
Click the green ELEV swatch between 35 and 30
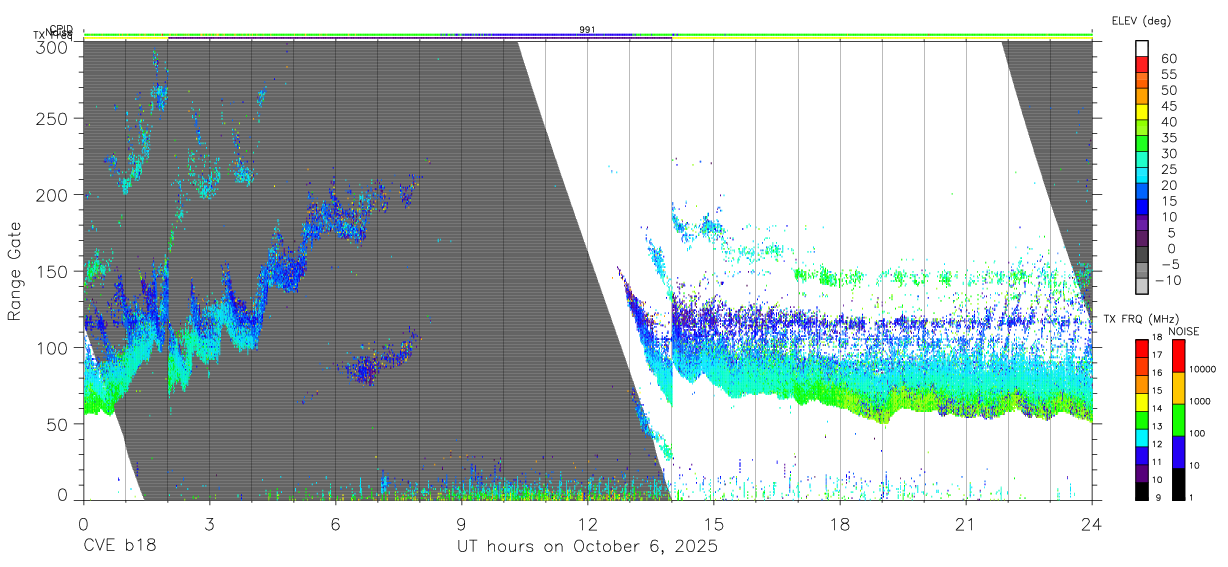pos(1143,145)
